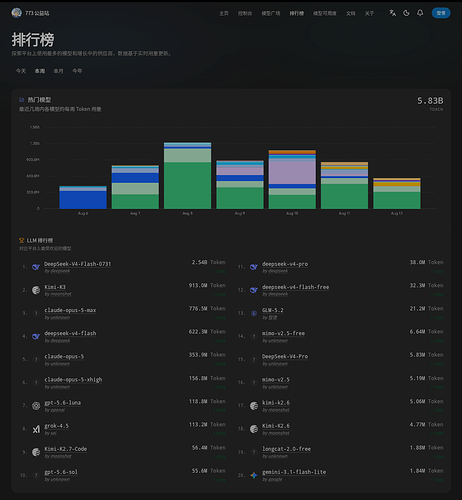This screenshot has width=462, height=500.
Task: Click the blue login button
Action: point(441,13)
